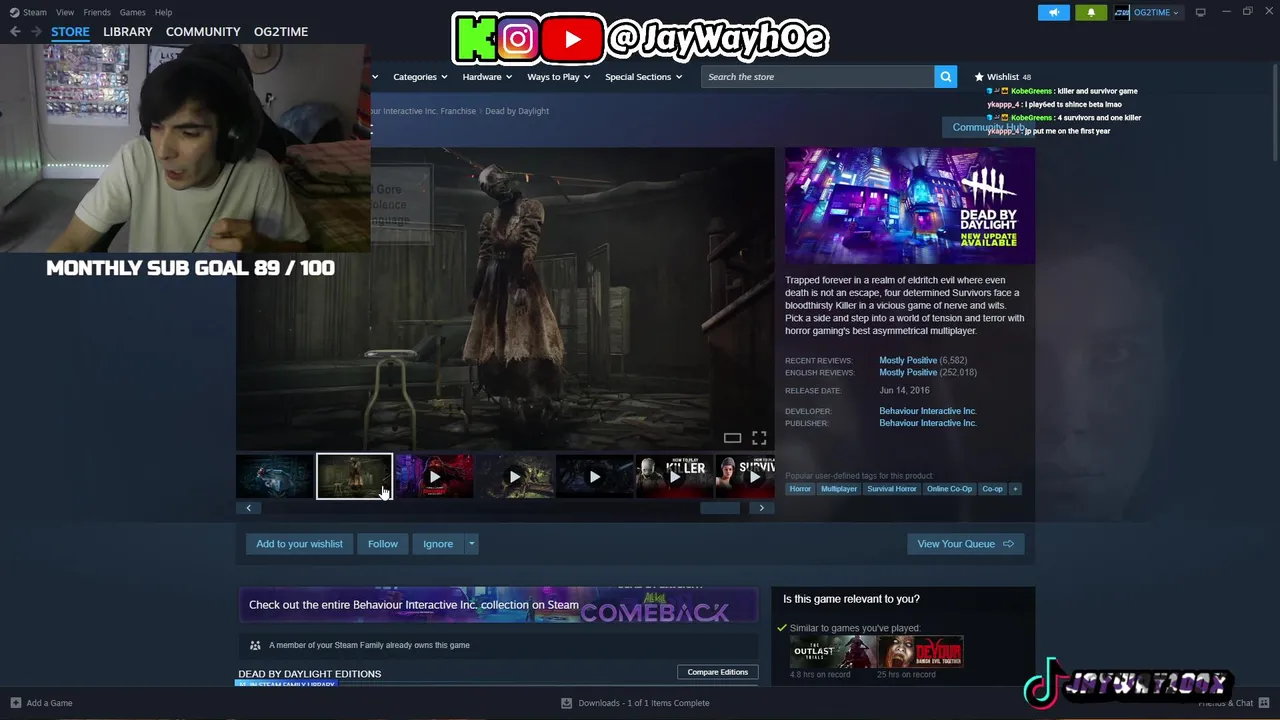Open the Steam announcements megaphone button
Image resolution: width=1280 pixels, height=720 pixels.
pos(1053,12)
